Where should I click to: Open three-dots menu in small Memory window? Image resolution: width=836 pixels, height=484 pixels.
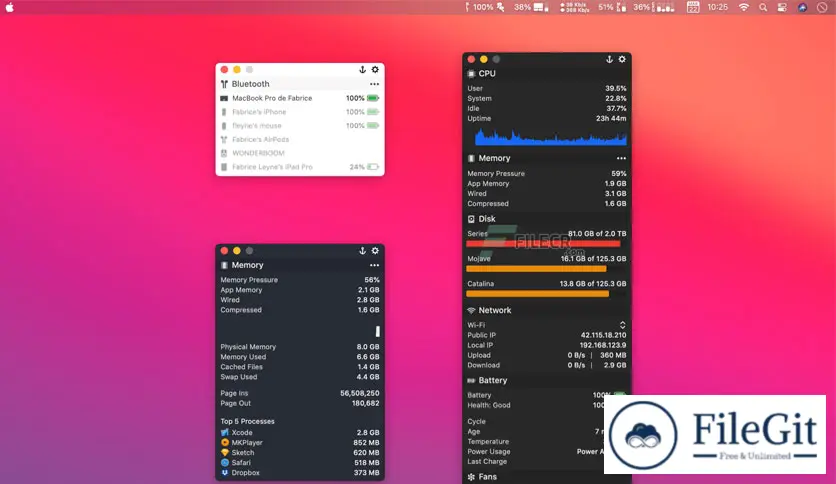click(374, 266)
